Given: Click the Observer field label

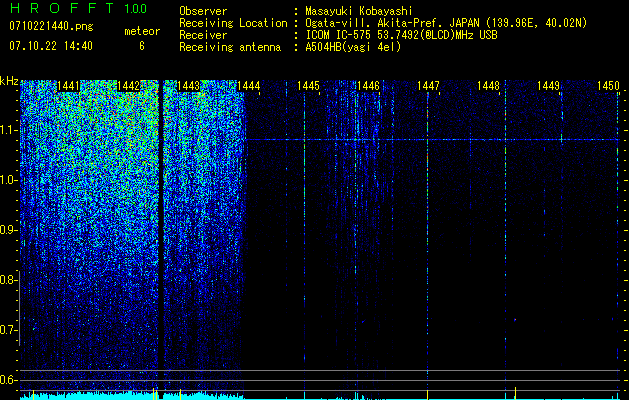Looking at the screenshot, I should click(x=203, y=11).
